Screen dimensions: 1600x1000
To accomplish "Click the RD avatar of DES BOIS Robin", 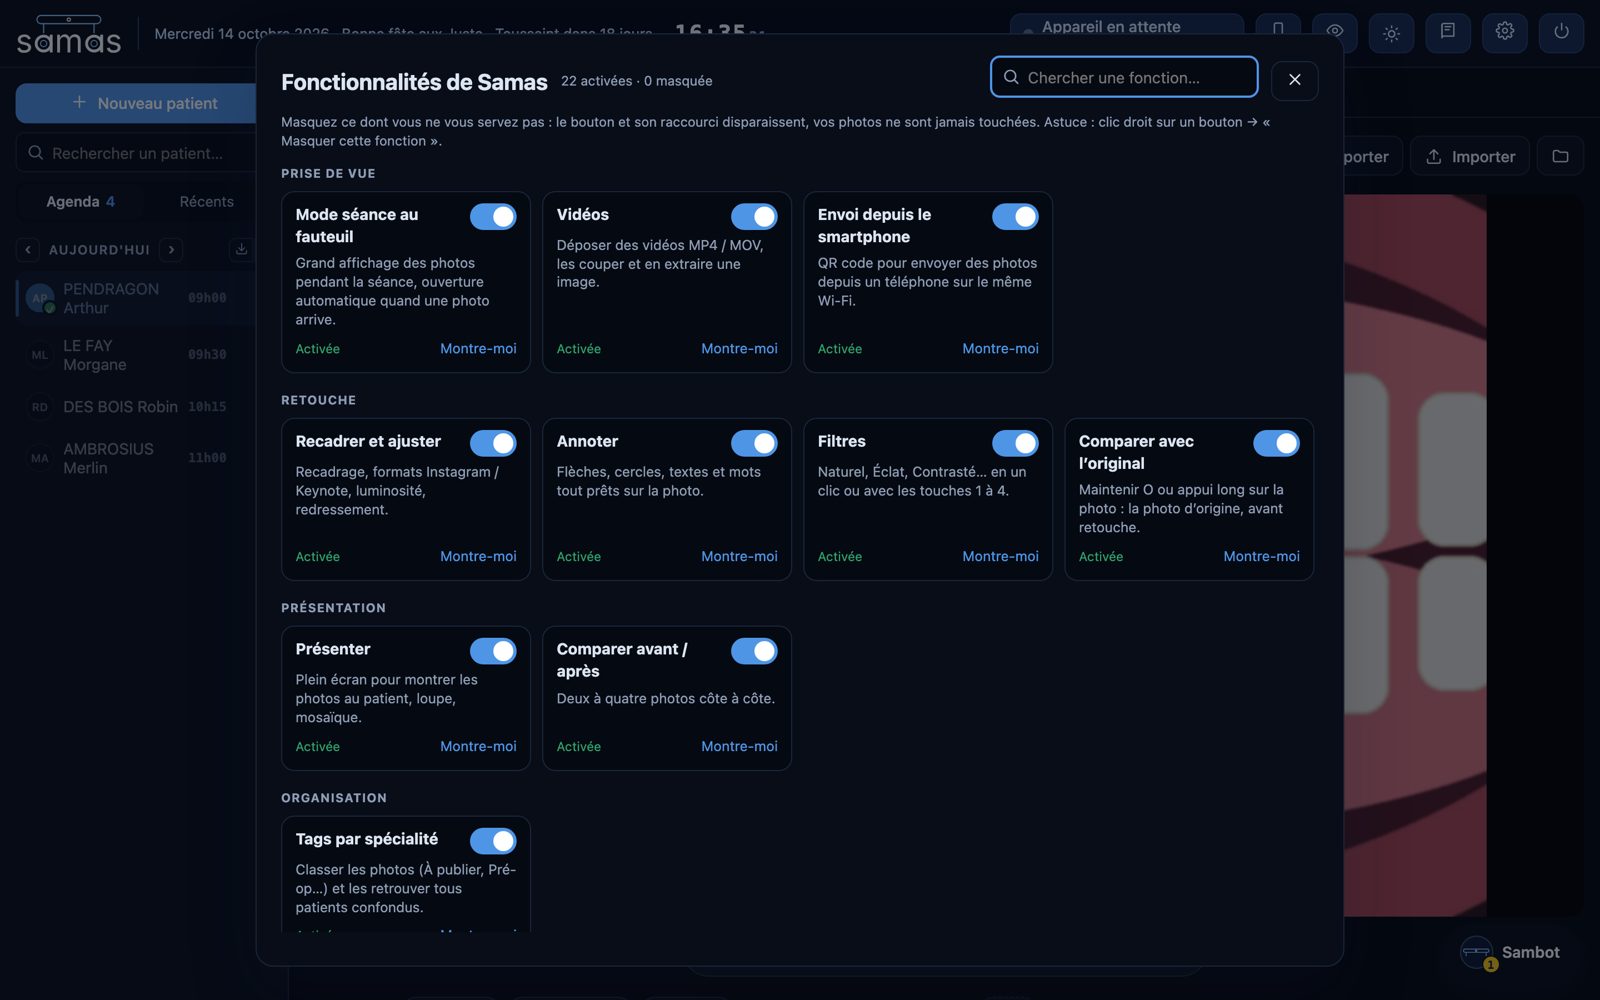I will click(40, 407).
